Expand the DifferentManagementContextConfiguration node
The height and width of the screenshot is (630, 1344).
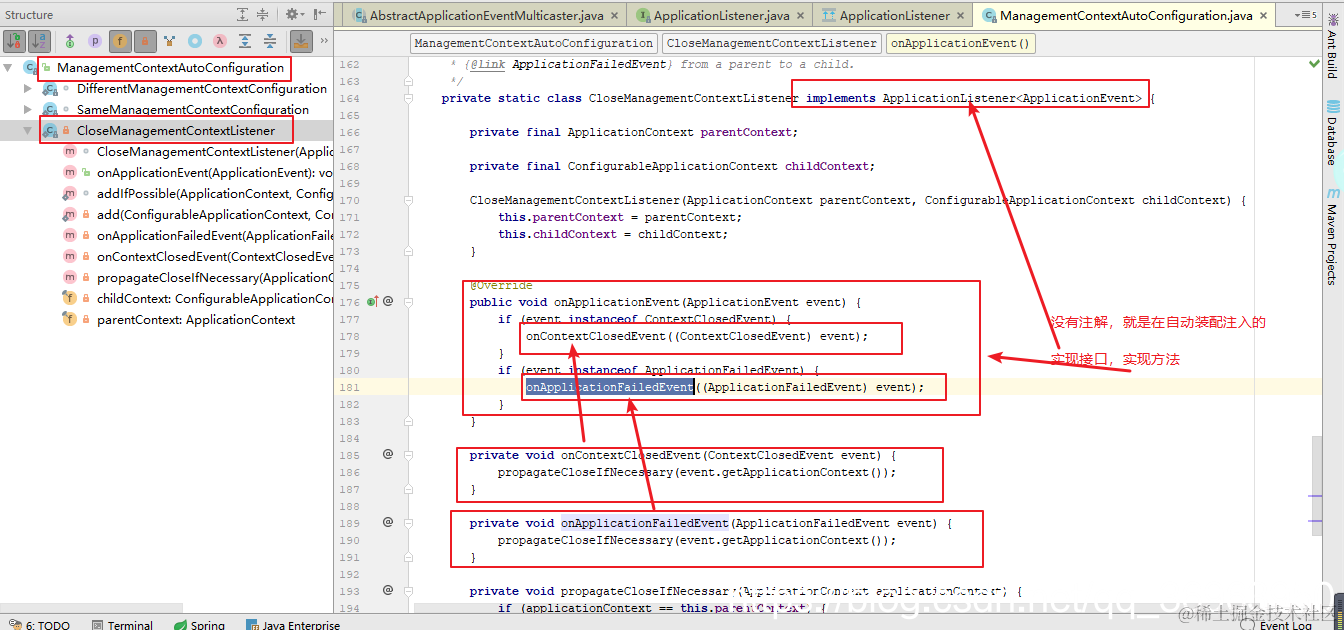point(29,89)
